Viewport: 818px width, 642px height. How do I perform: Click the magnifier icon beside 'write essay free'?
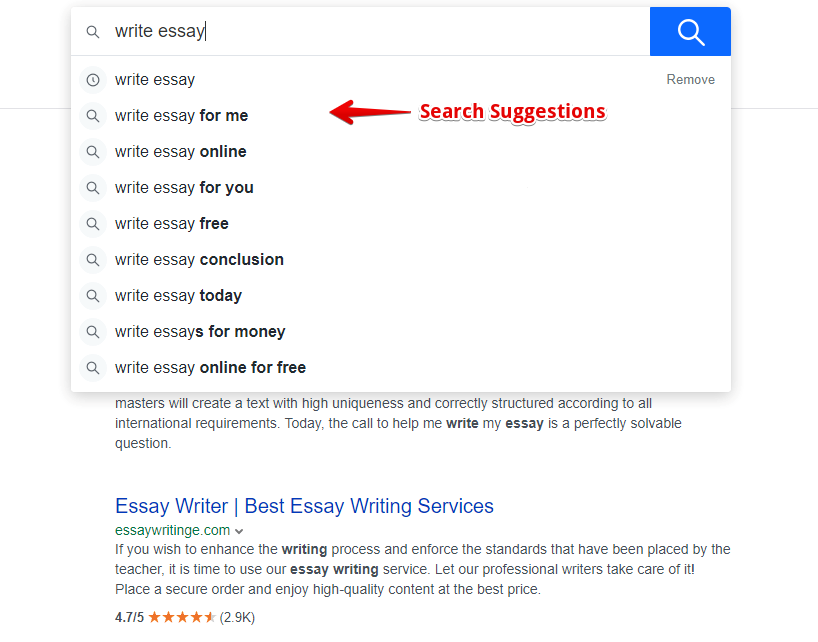tap(93, 224)
